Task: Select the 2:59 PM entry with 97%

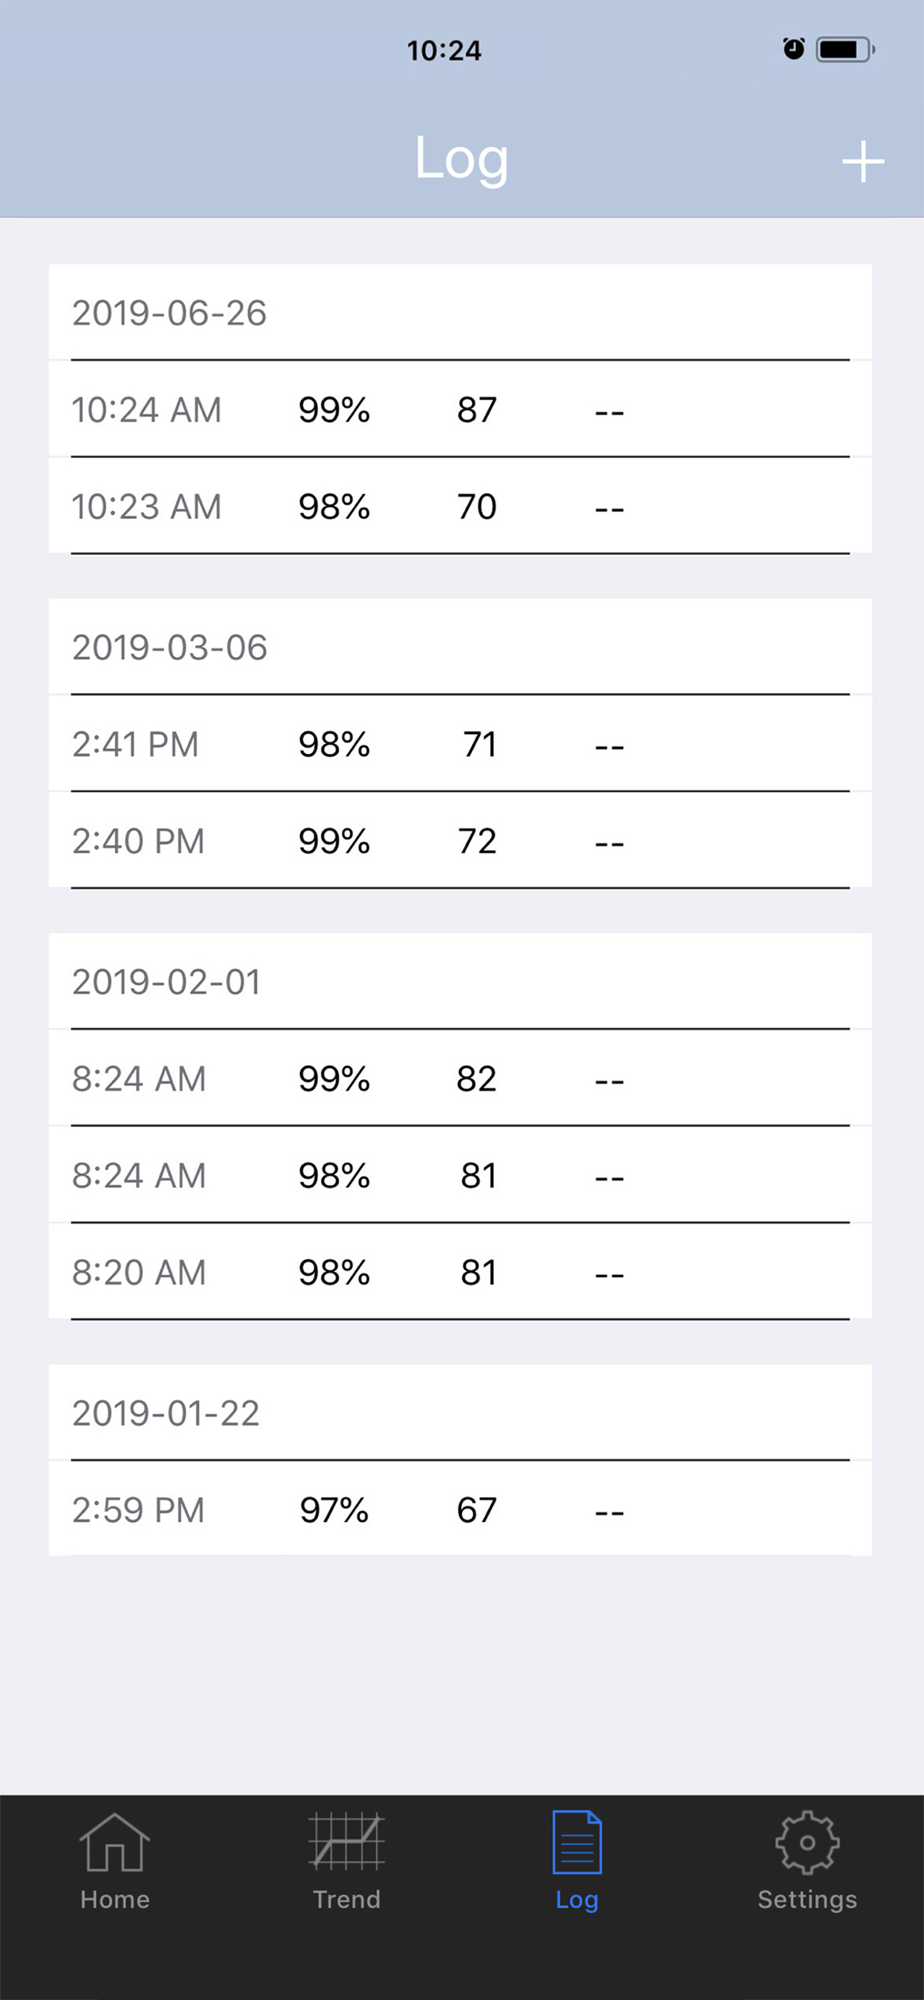Action: click(460, 1509)
